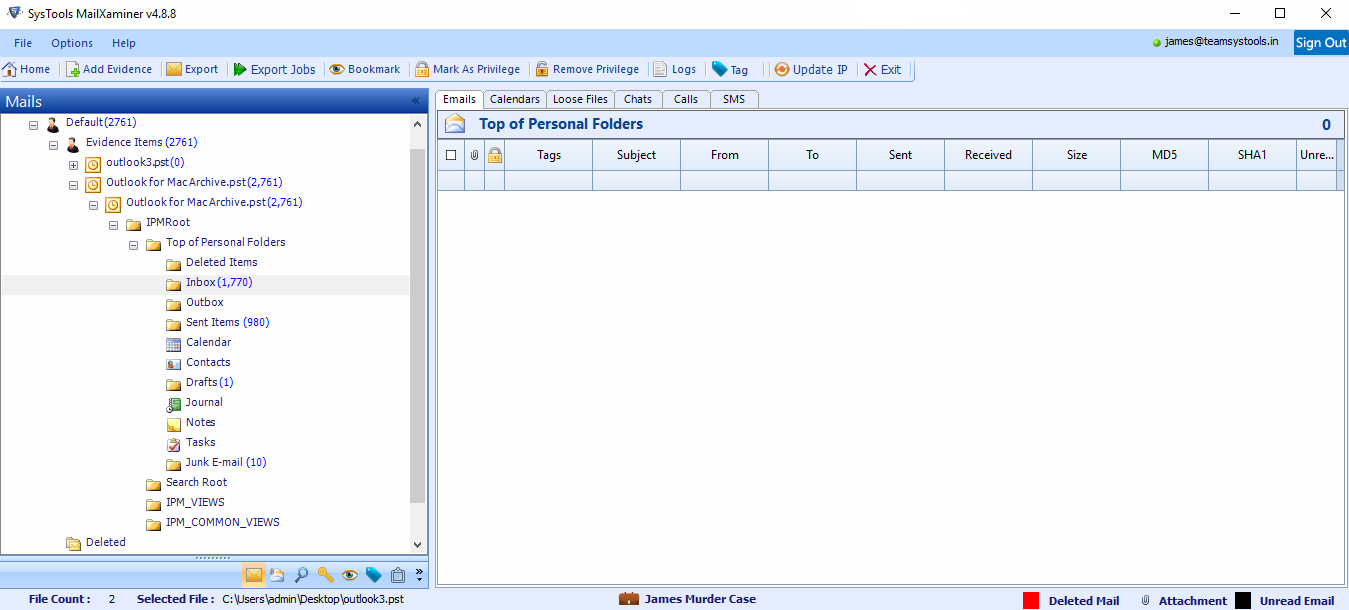Switch to the Emails tab
Image resolution: width=1349 pixels, height=610 pixels.
459,99
